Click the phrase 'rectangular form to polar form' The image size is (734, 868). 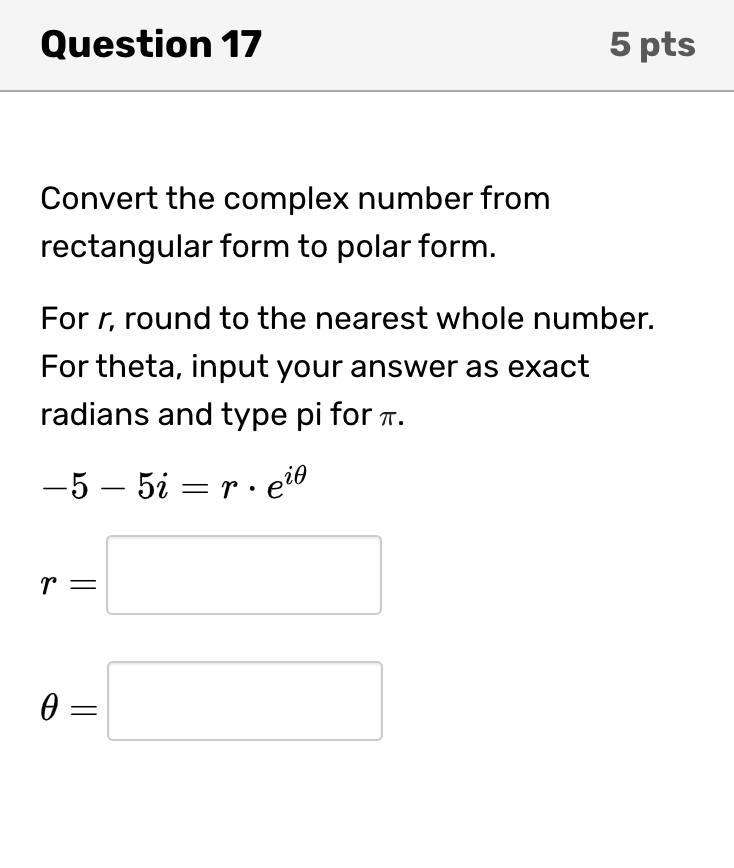(265, 246)
